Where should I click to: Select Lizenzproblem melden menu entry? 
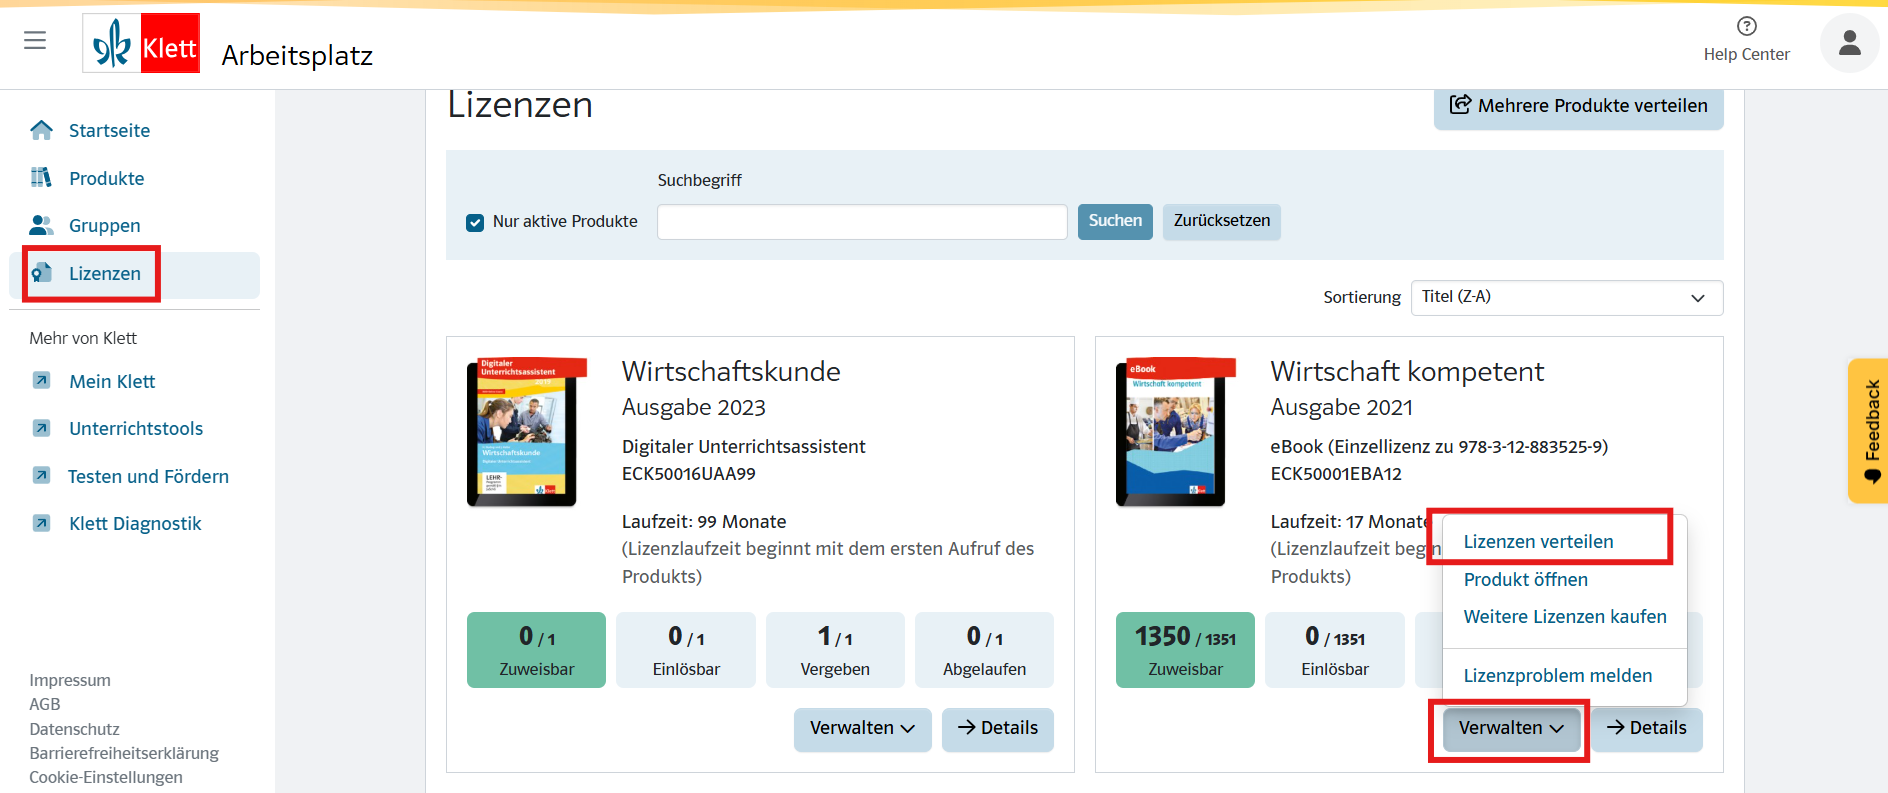tap(1557, 675)
